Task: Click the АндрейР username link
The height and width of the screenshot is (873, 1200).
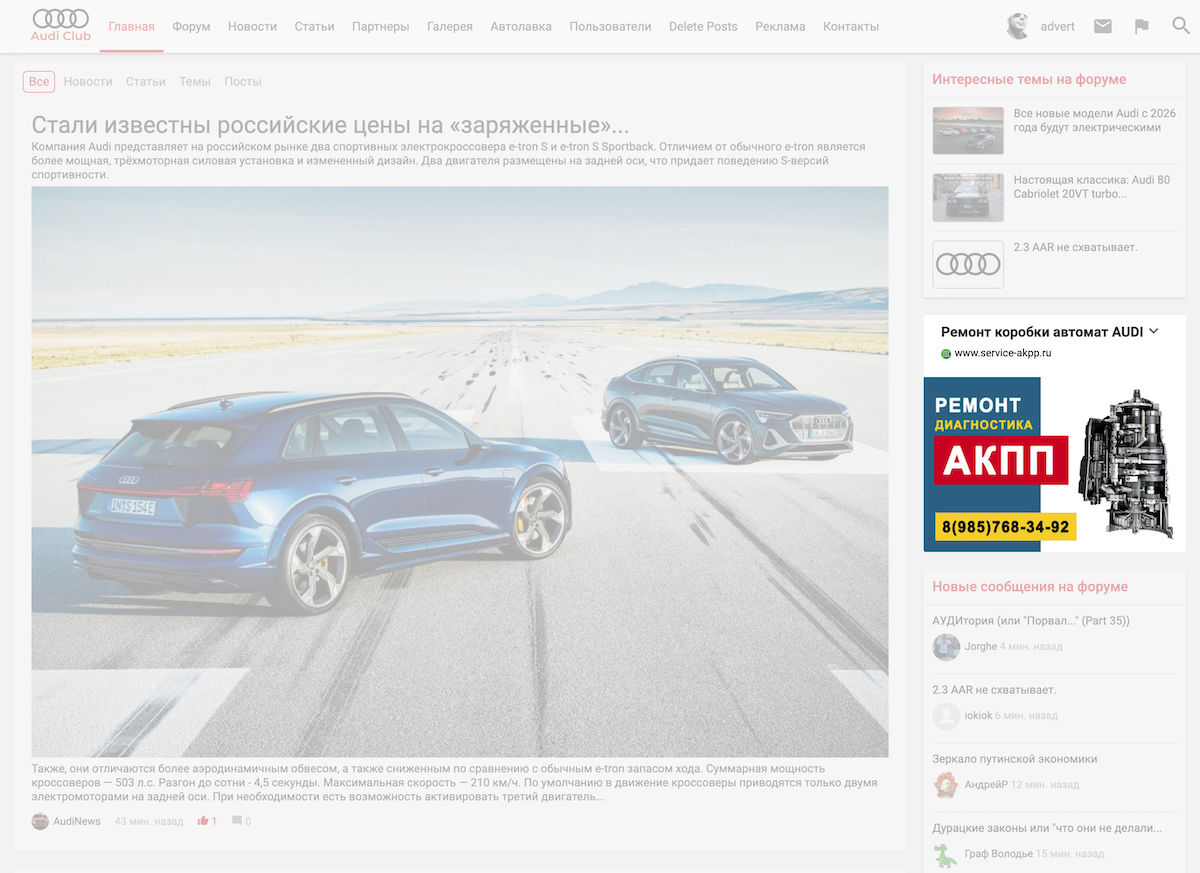Action: [986, 785]
